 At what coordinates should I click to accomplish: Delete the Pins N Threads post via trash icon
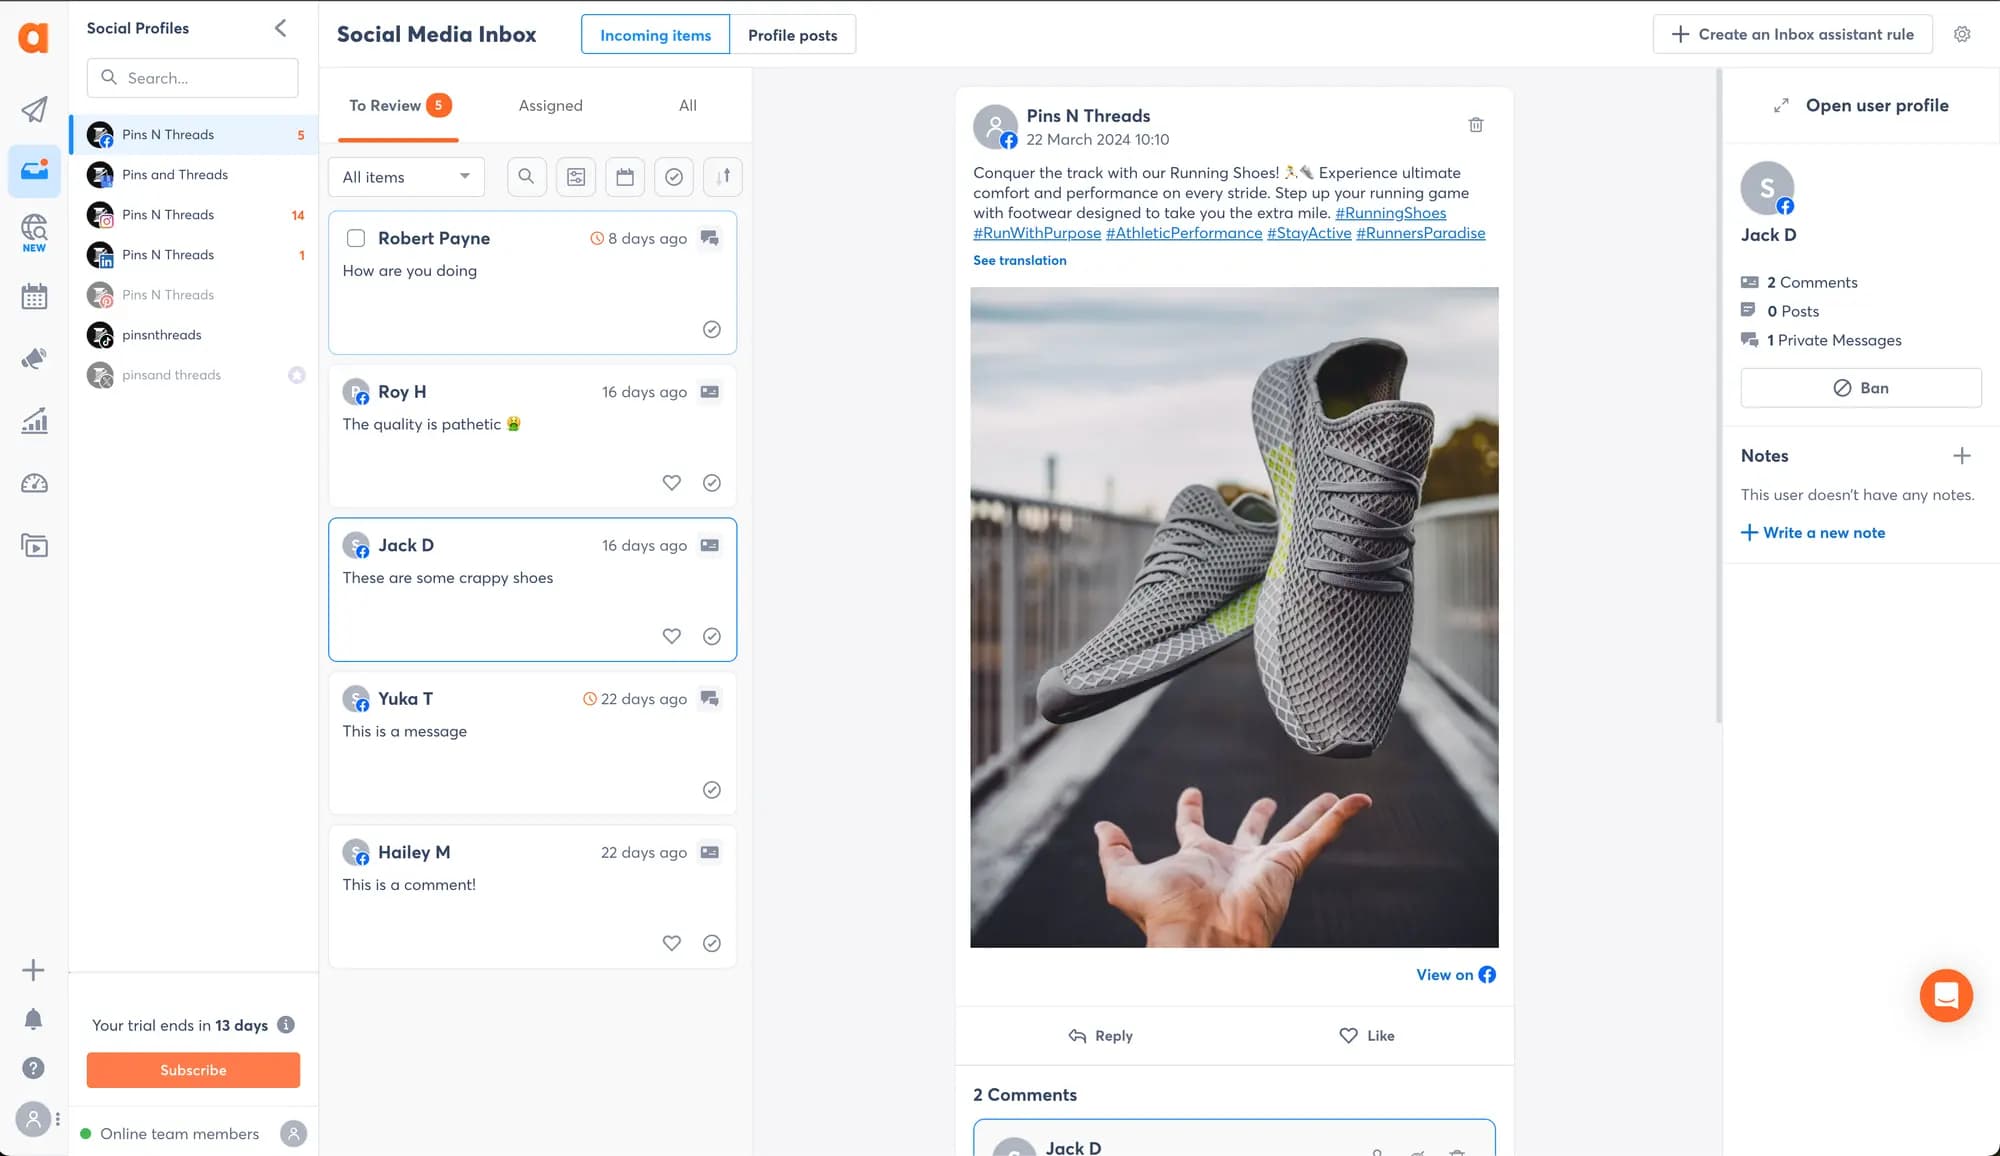tap(1476, 124)
